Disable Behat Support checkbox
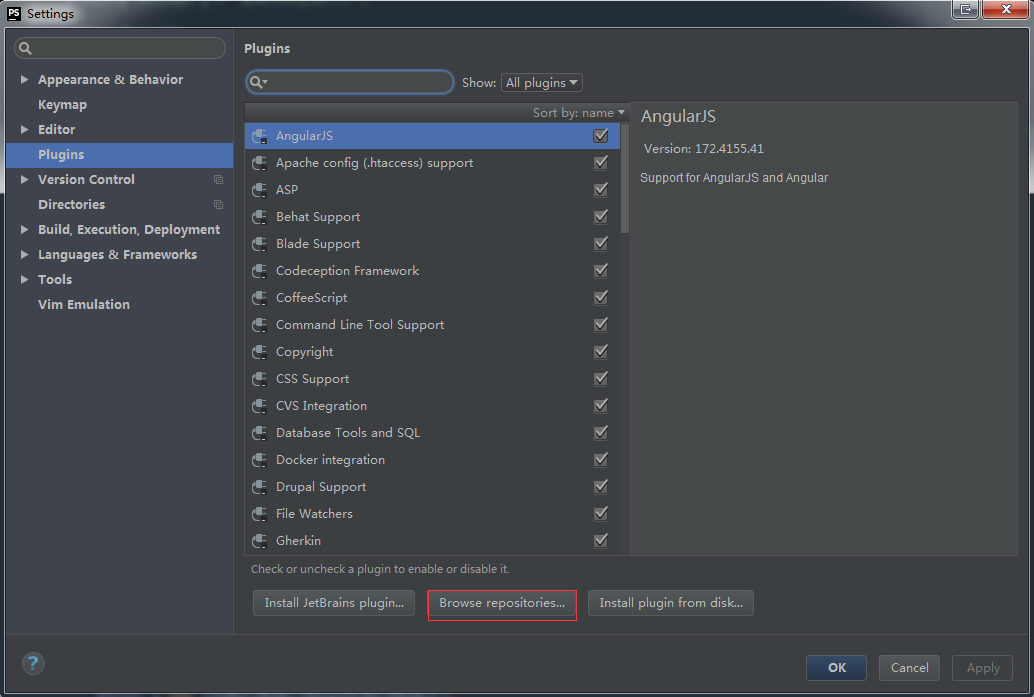1034x697 pixels. tap(601, 217)
